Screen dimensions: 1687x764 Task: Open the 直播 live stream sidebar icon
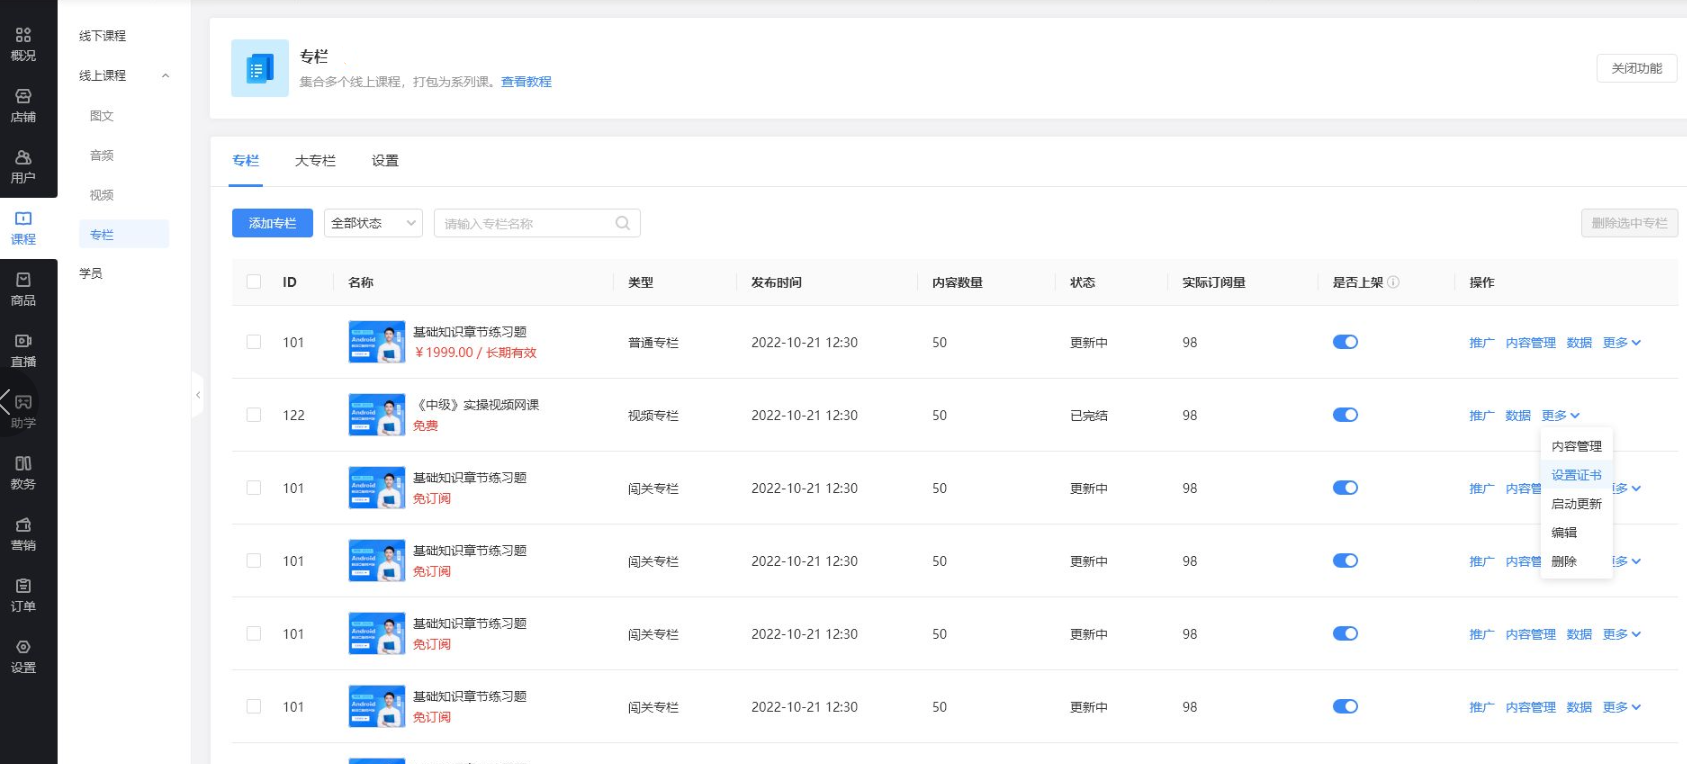23,350
